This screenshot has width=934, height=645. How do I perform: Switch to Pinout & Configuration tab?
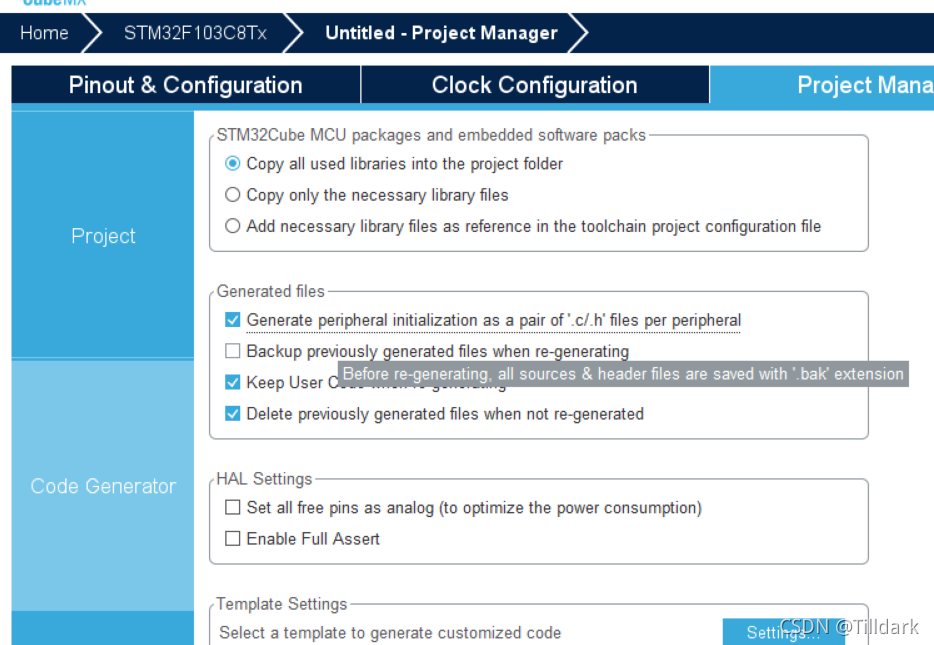coord(185,86)
